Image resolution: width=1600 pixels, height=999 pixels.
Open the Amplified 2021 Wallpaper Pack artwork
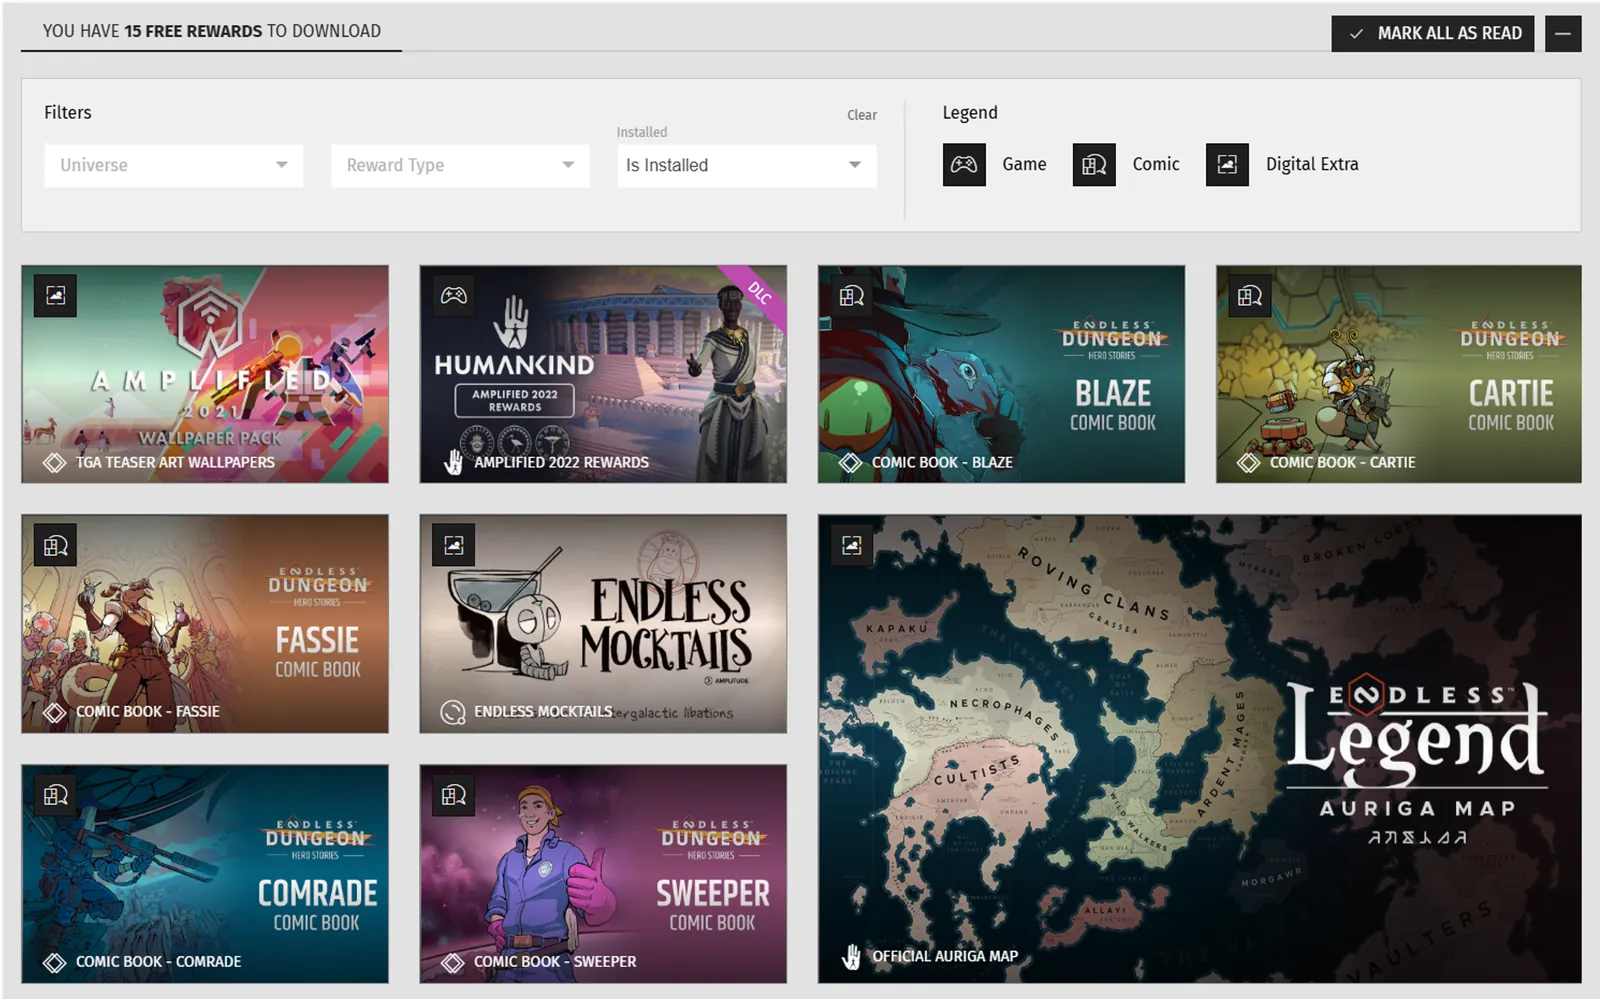205,374
